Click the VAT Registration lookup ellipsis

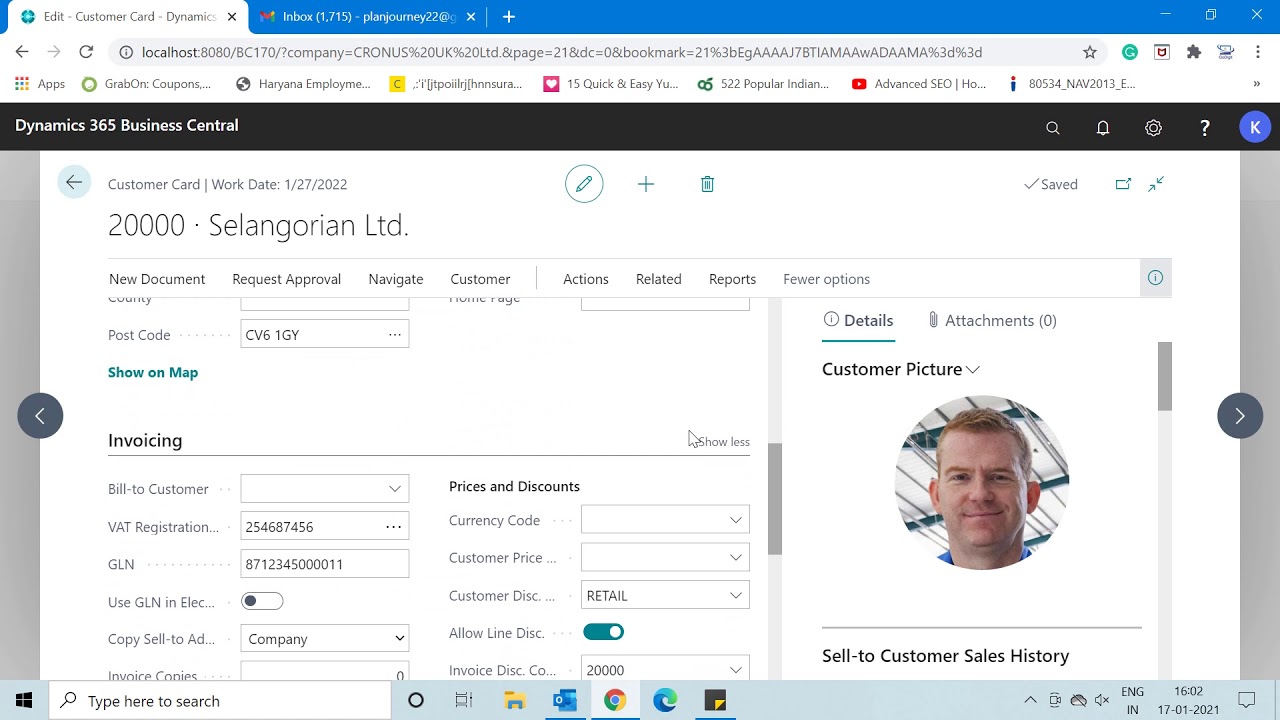pyautogui.click(x=394, y=527)
